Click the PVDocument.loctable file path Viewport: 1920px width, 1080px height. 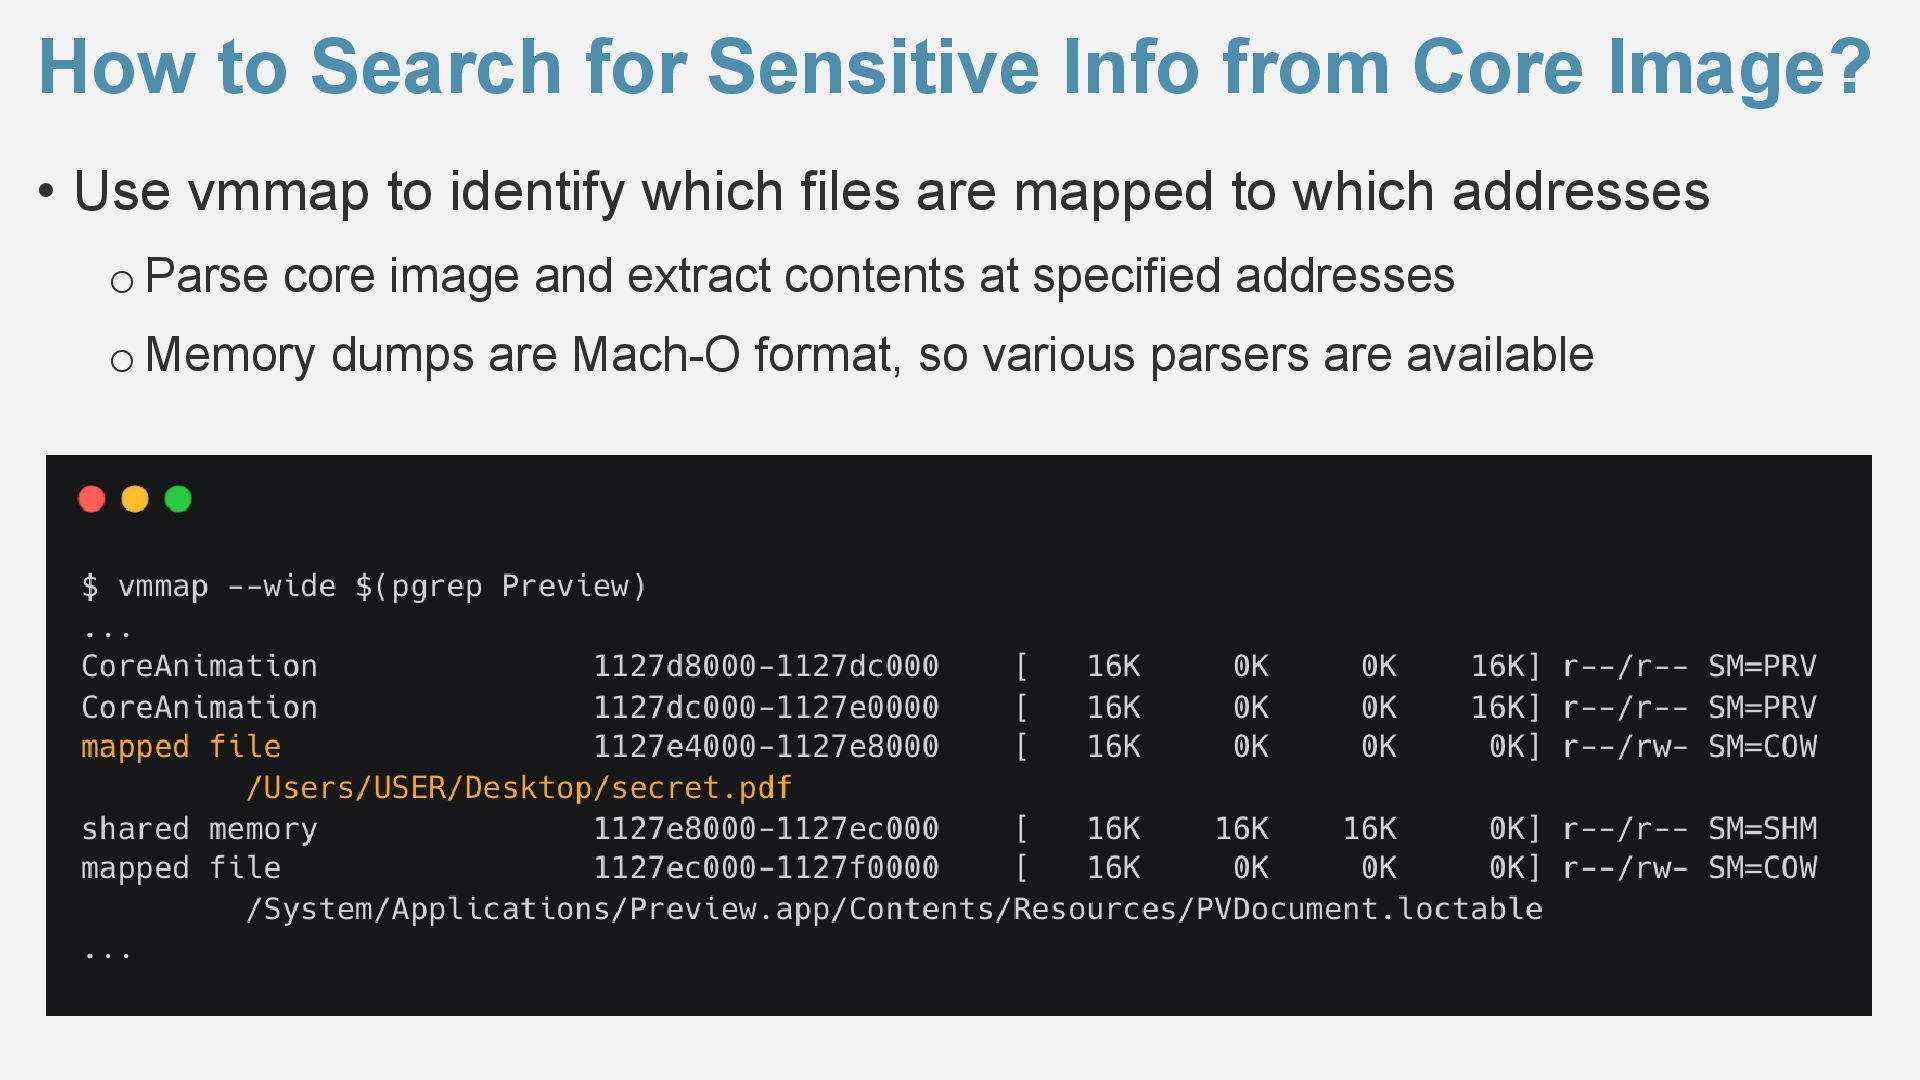coord(894,909)
